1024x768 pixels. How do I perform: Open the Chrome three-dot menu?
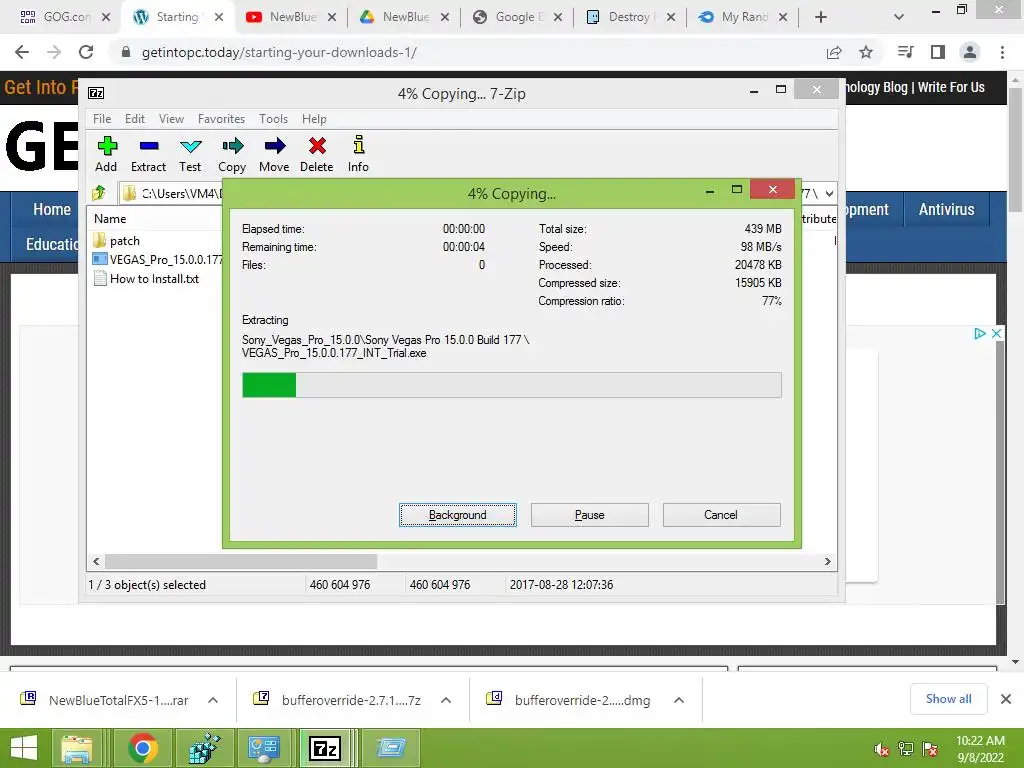(1002, 52)
